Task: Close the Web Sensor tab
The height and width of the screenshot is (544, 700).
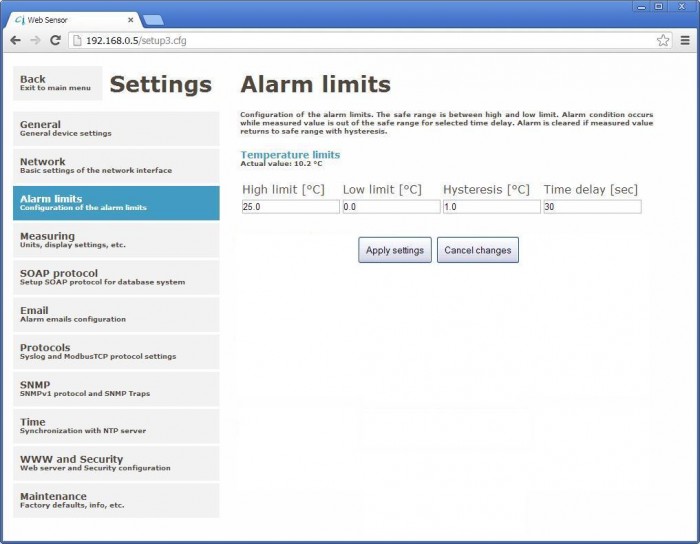Action: pyautogui.click(x=130, y=19)
